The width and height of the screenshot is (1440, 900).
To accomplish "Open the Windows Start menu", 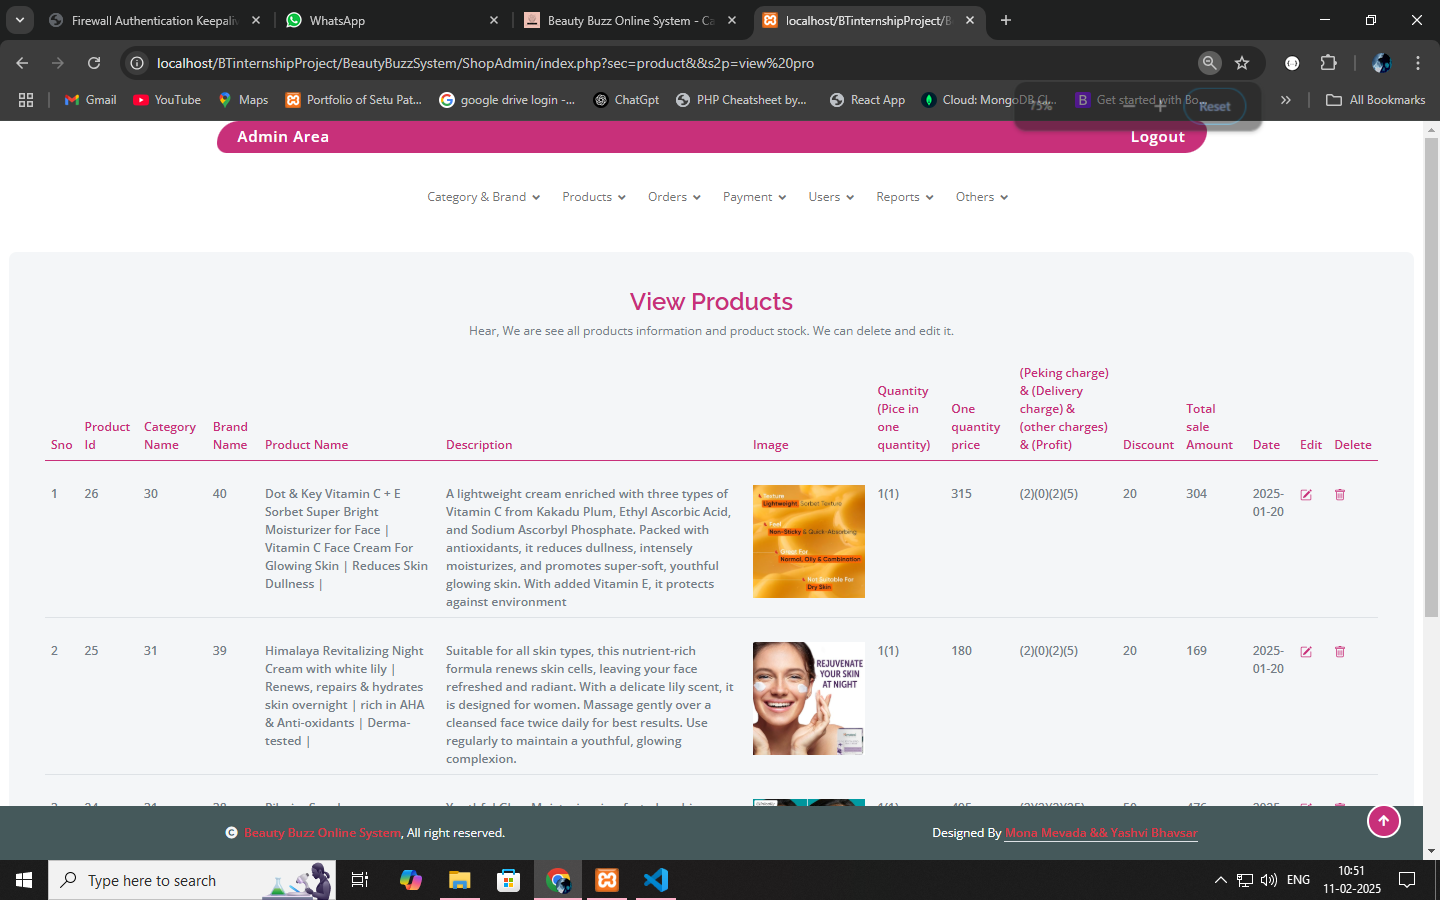I will click(24, 880).
